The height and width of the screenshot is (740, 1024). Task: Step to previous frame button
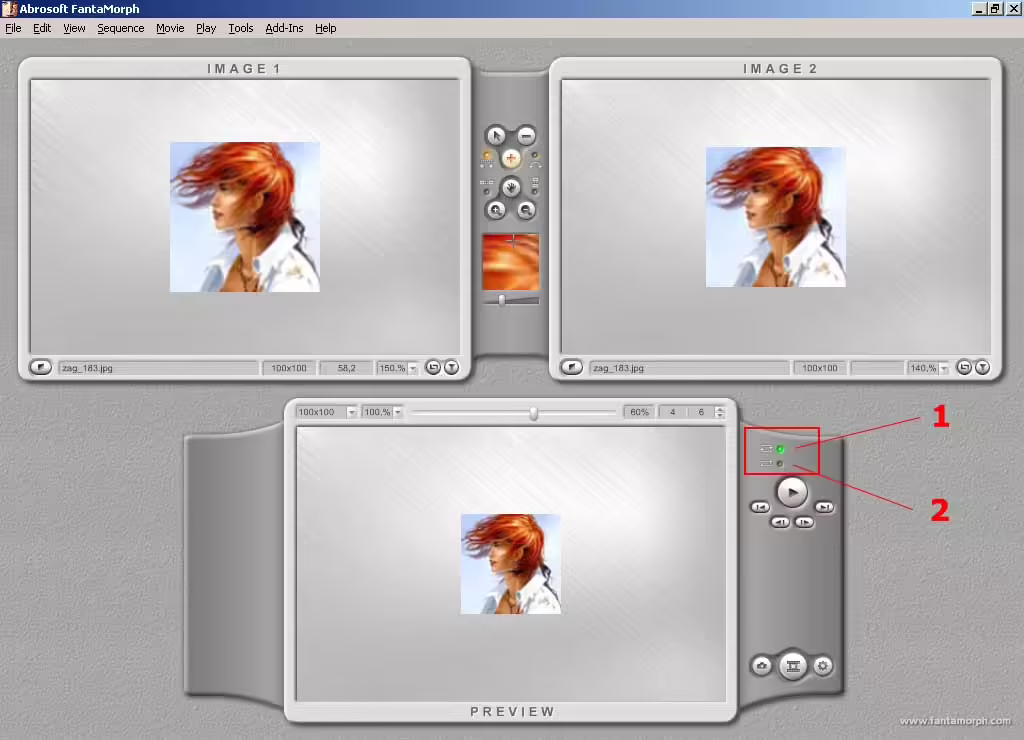click(x=780, y=522)
